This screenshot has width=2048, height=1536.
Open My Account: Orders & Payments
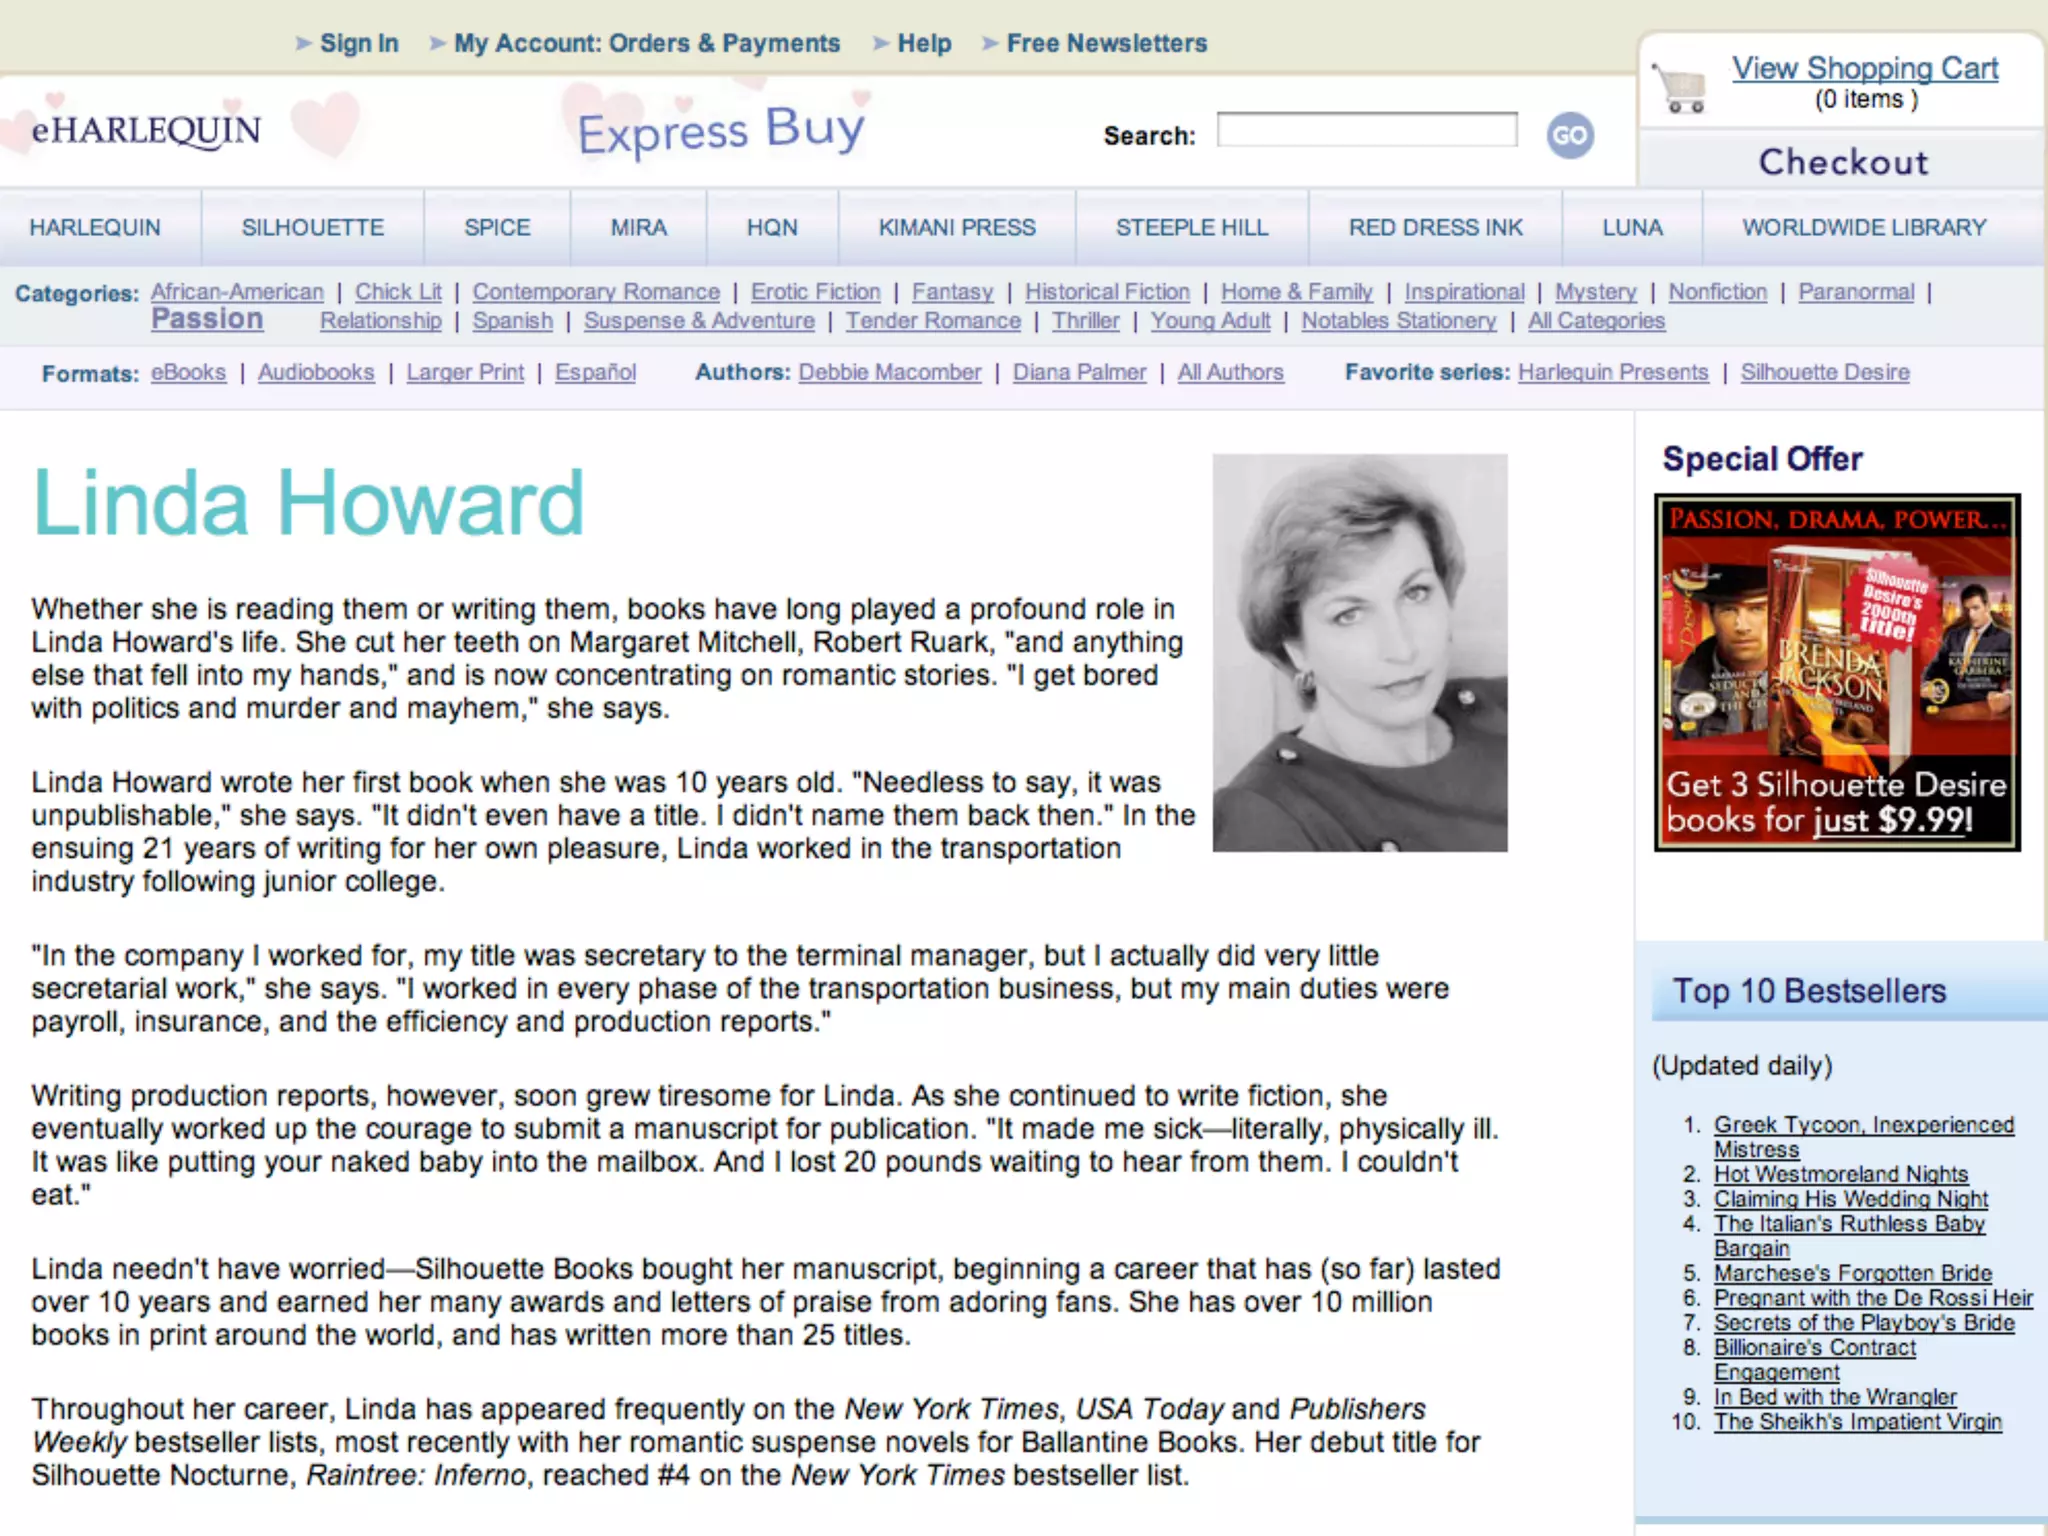click(646, 43)
